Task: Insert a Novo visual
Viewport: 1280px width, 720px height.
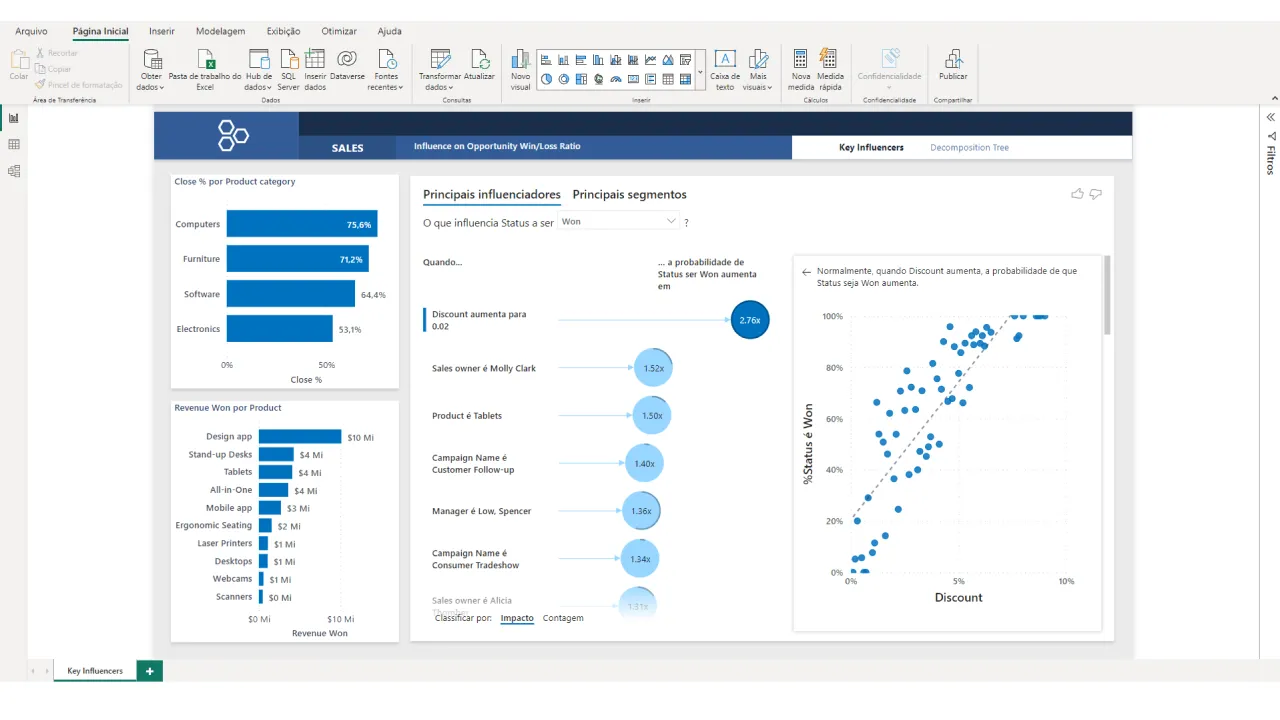Action: [520, 68]
